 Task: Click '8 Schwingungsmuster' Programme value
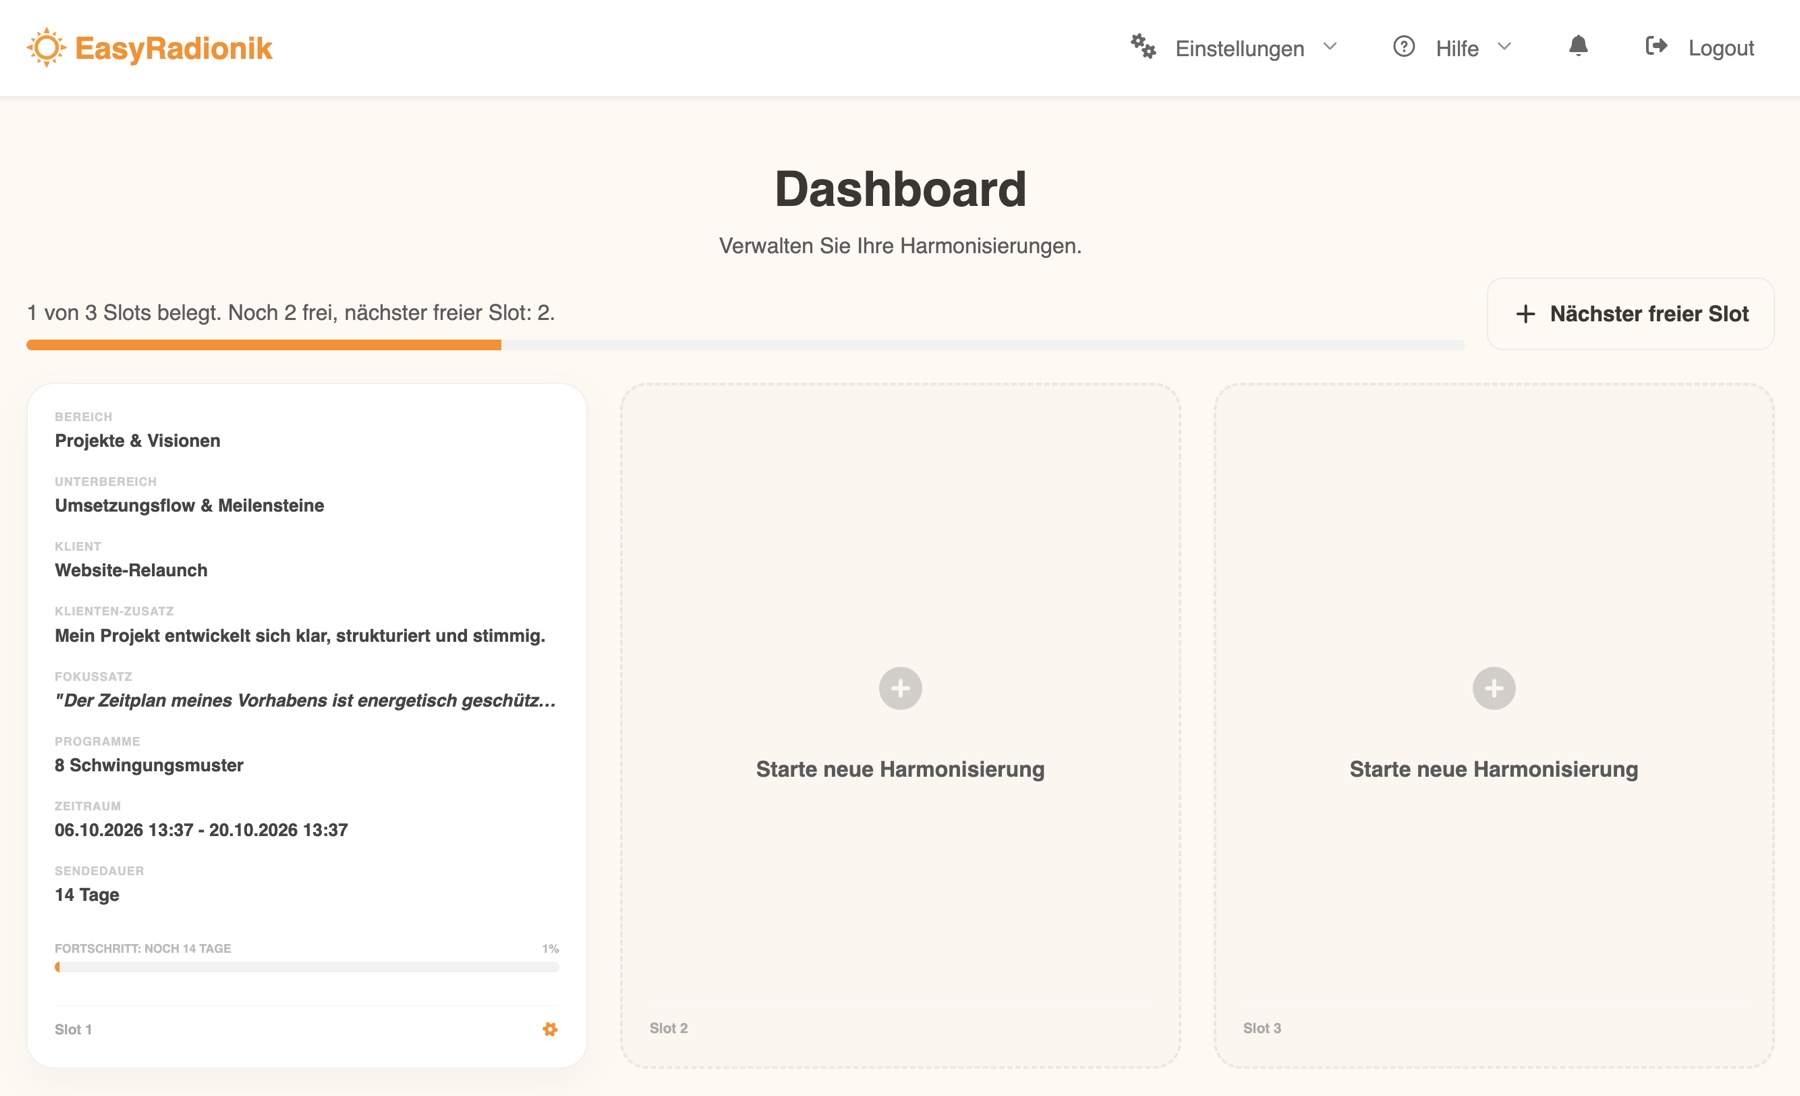click(149, 766)
